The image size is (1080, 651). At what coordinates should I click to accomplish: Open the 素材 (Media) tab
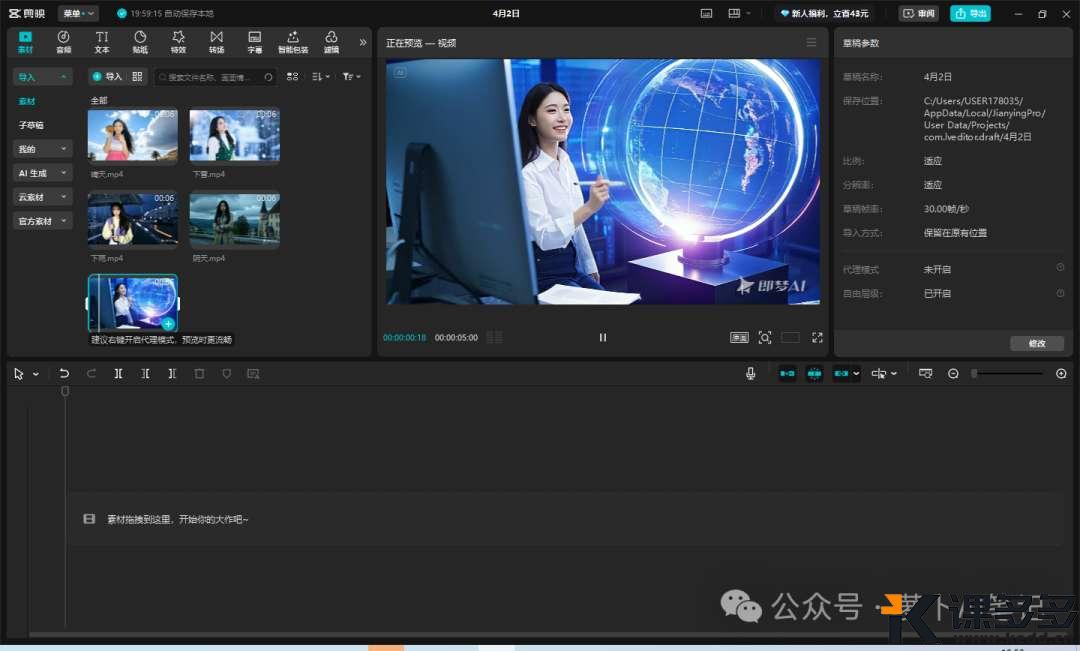pos(25,42)
